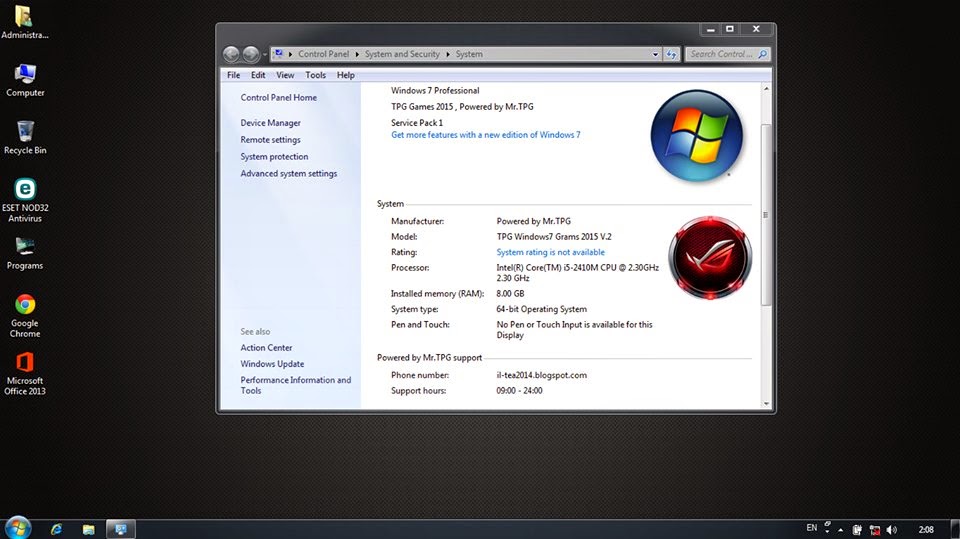Launch Google Chrome desktop icon
The image size is (960, 539).
(x=25, y=315)
